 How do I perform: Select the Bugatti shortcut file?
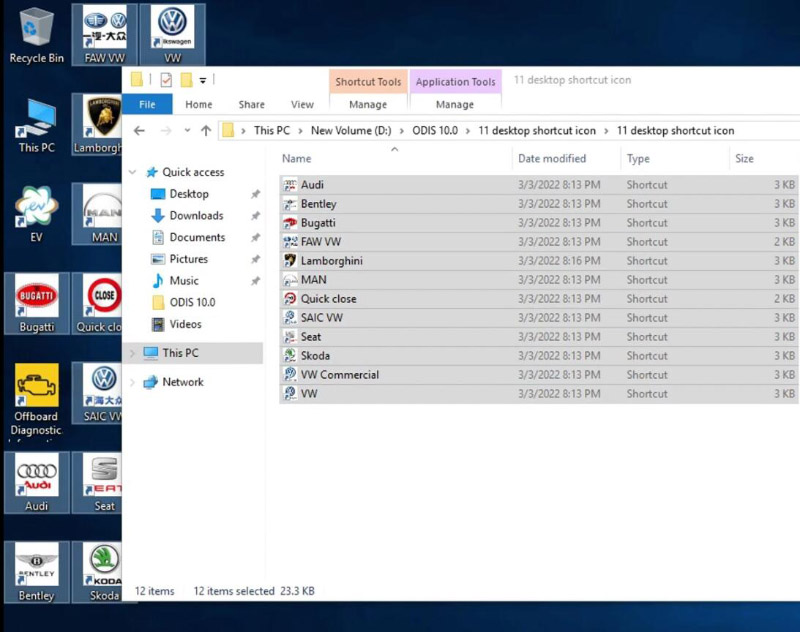539,222
